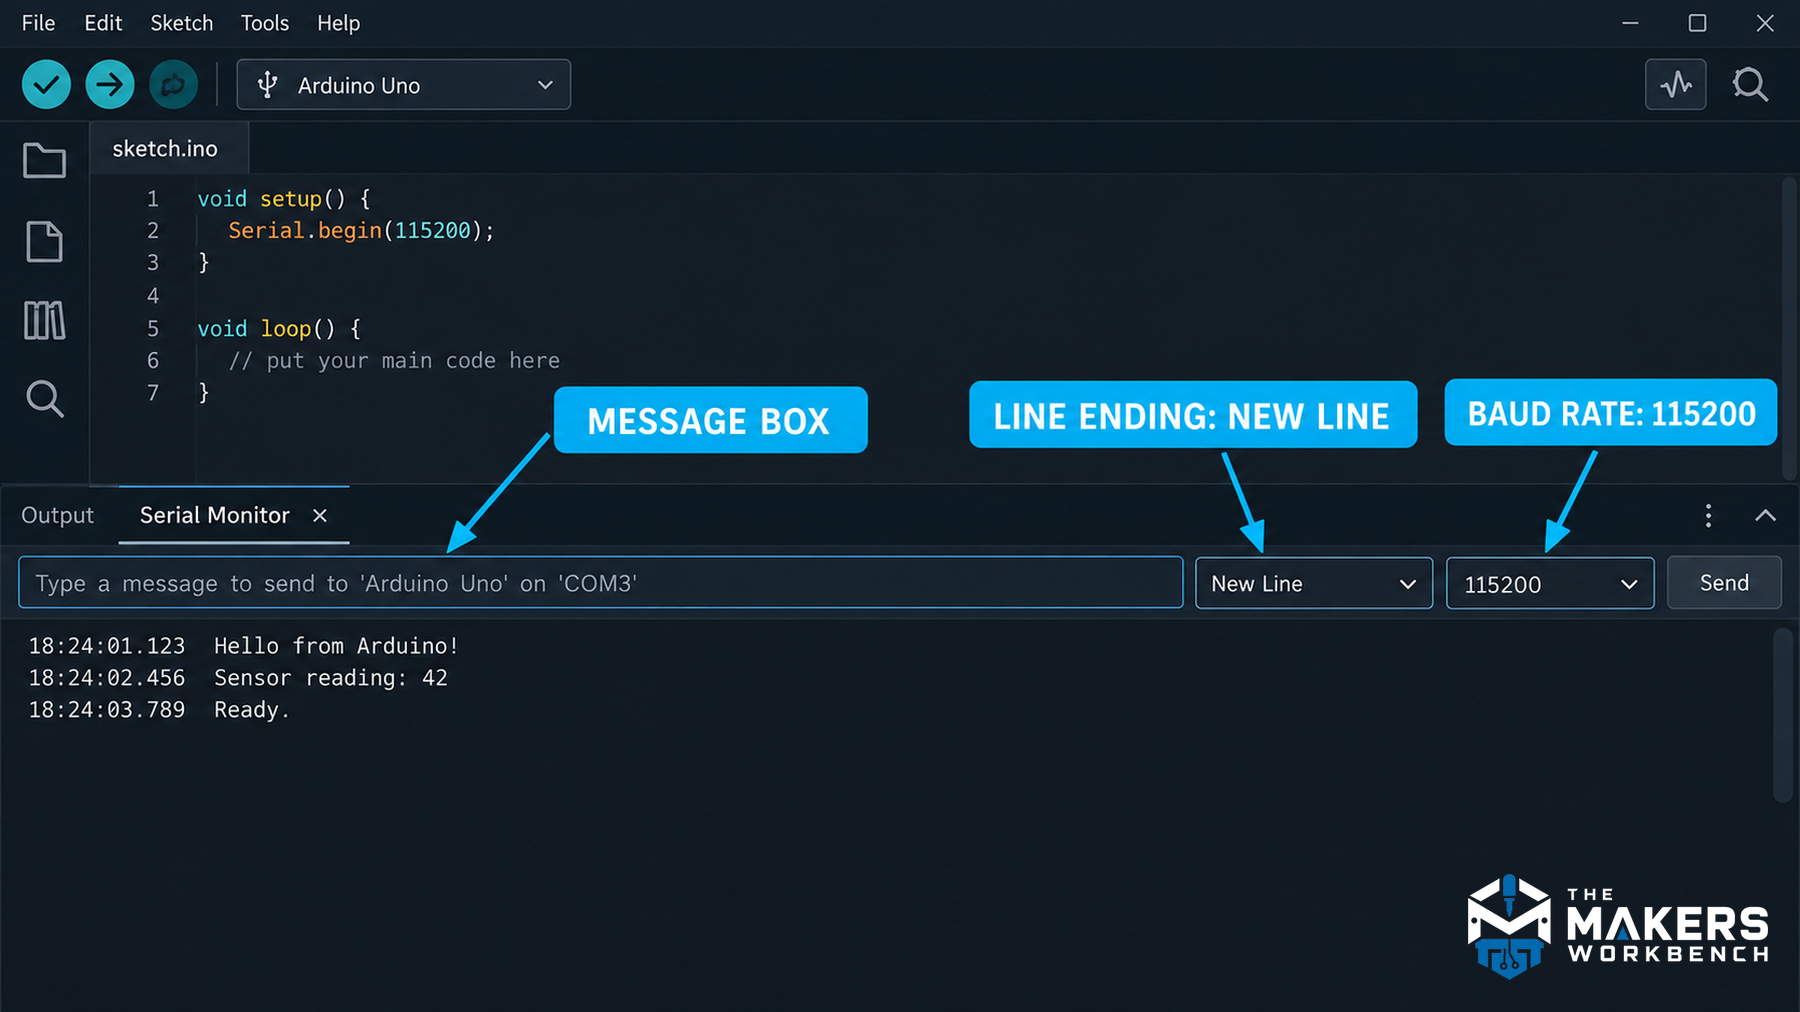Open the Serial Plotter waveform icon
This screenshot has width=1800, height=1012.
1676,85
